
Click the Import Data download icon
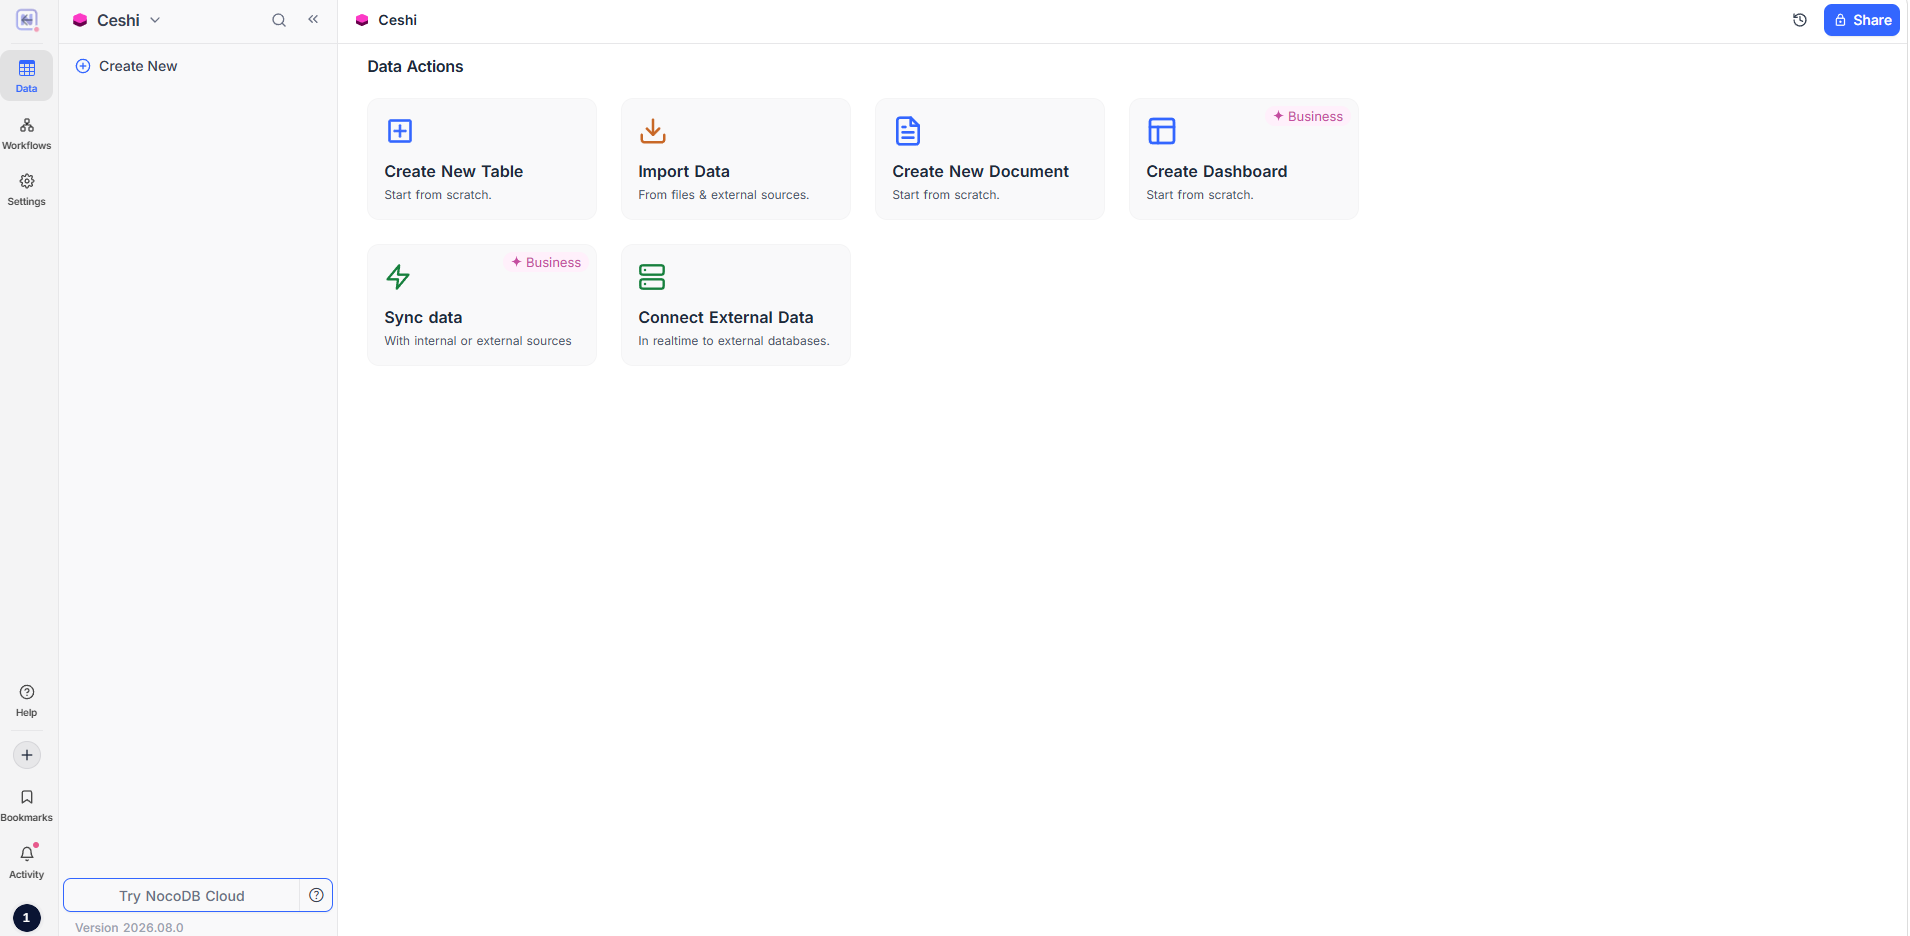click(653, 131)
